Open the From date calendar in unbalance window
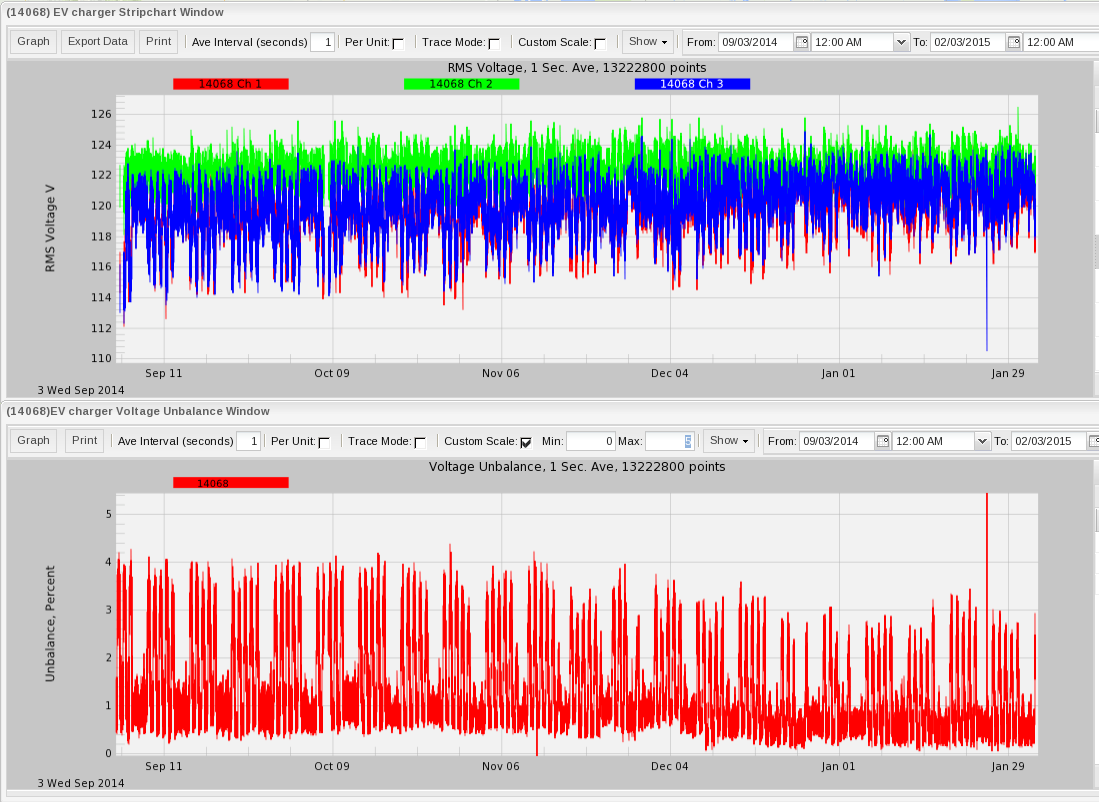The width and height of the screenshot is (1099, 802). [884, 441]
